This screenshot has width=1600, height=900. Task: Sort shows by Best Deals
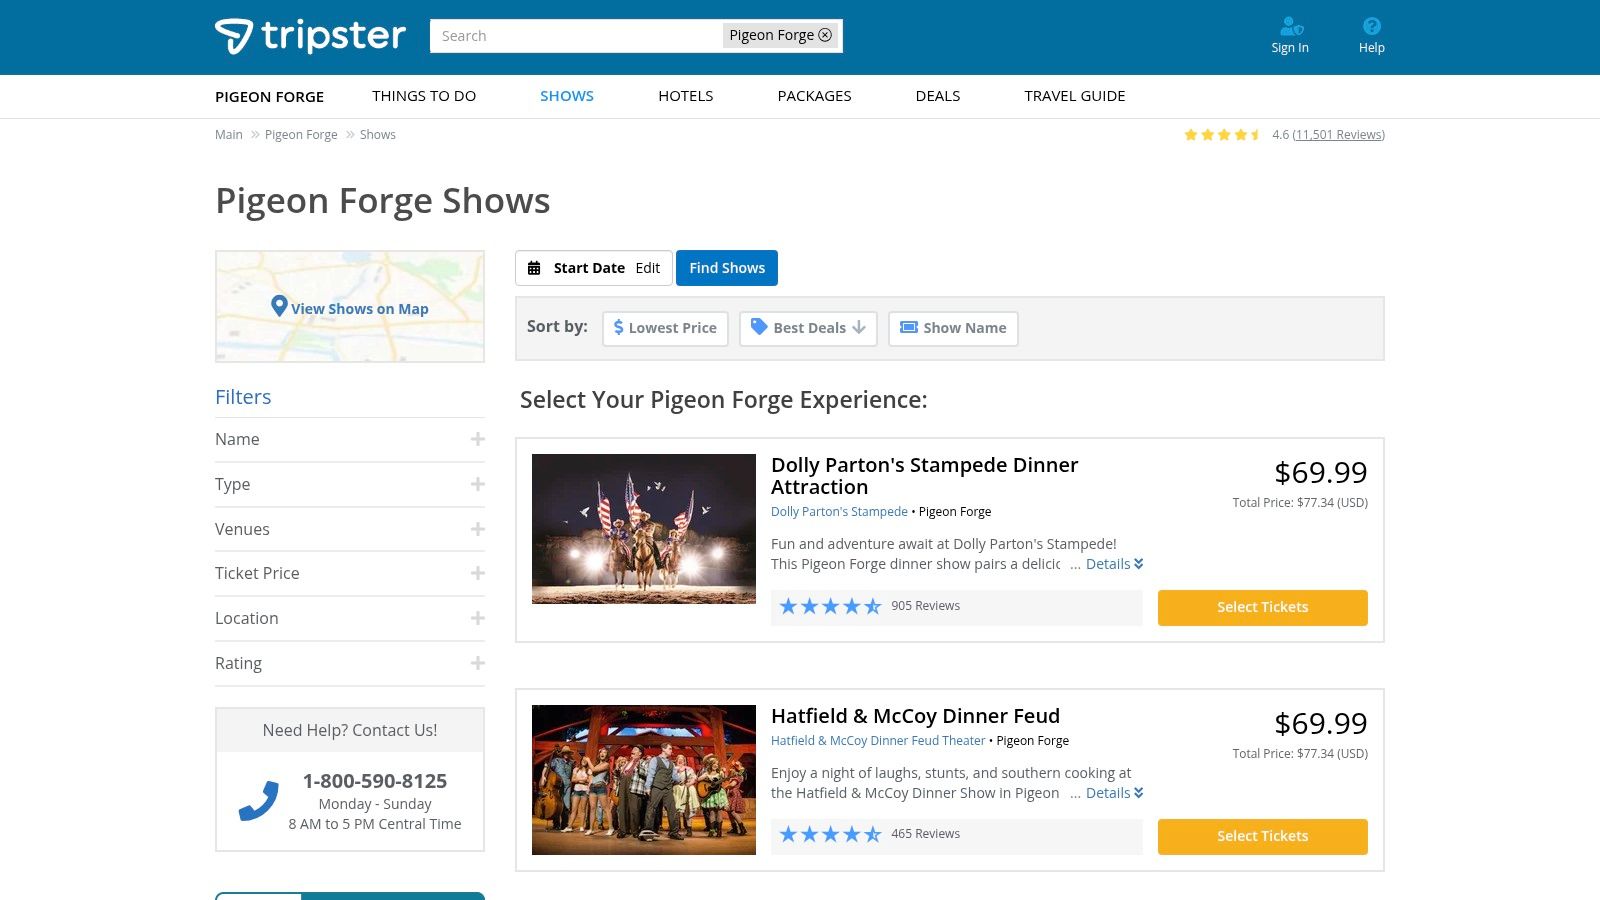pyautogui.click(x=808, y=328)
